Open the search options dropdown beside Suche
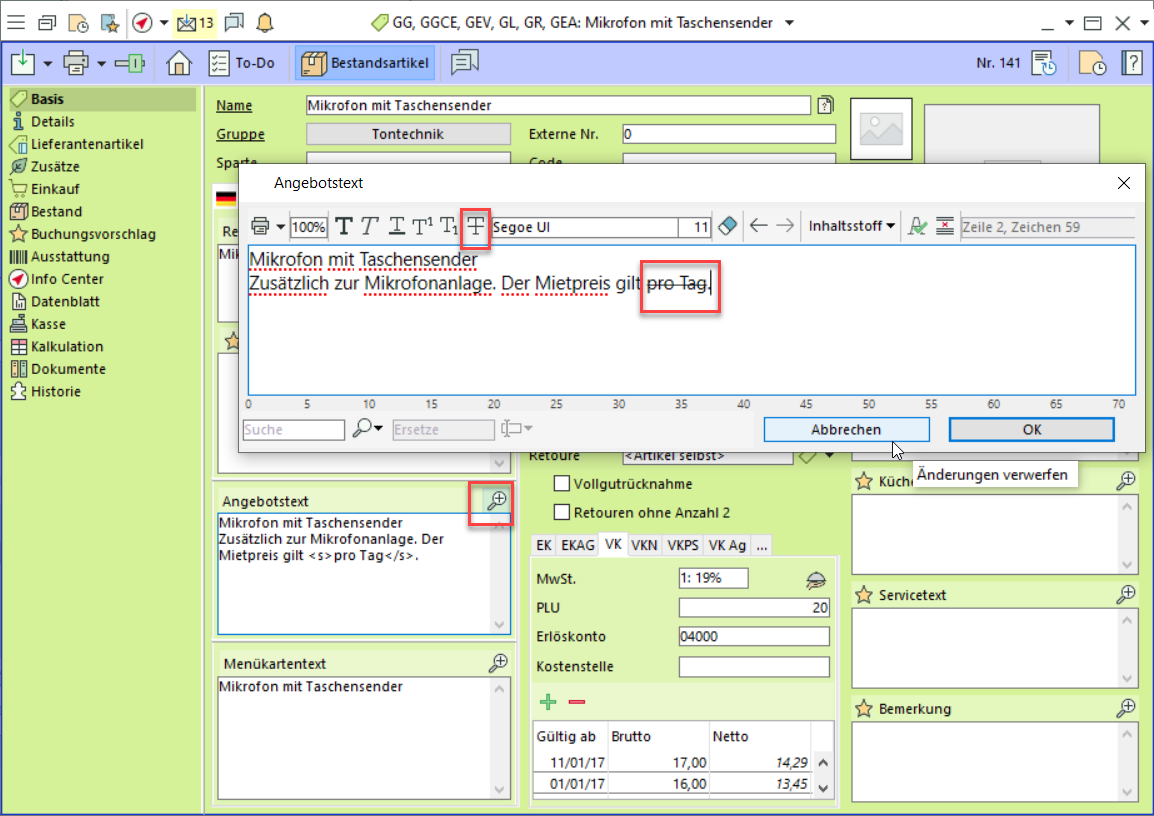Viewport: 1154px width, 816px height. [x=368, y=429]
